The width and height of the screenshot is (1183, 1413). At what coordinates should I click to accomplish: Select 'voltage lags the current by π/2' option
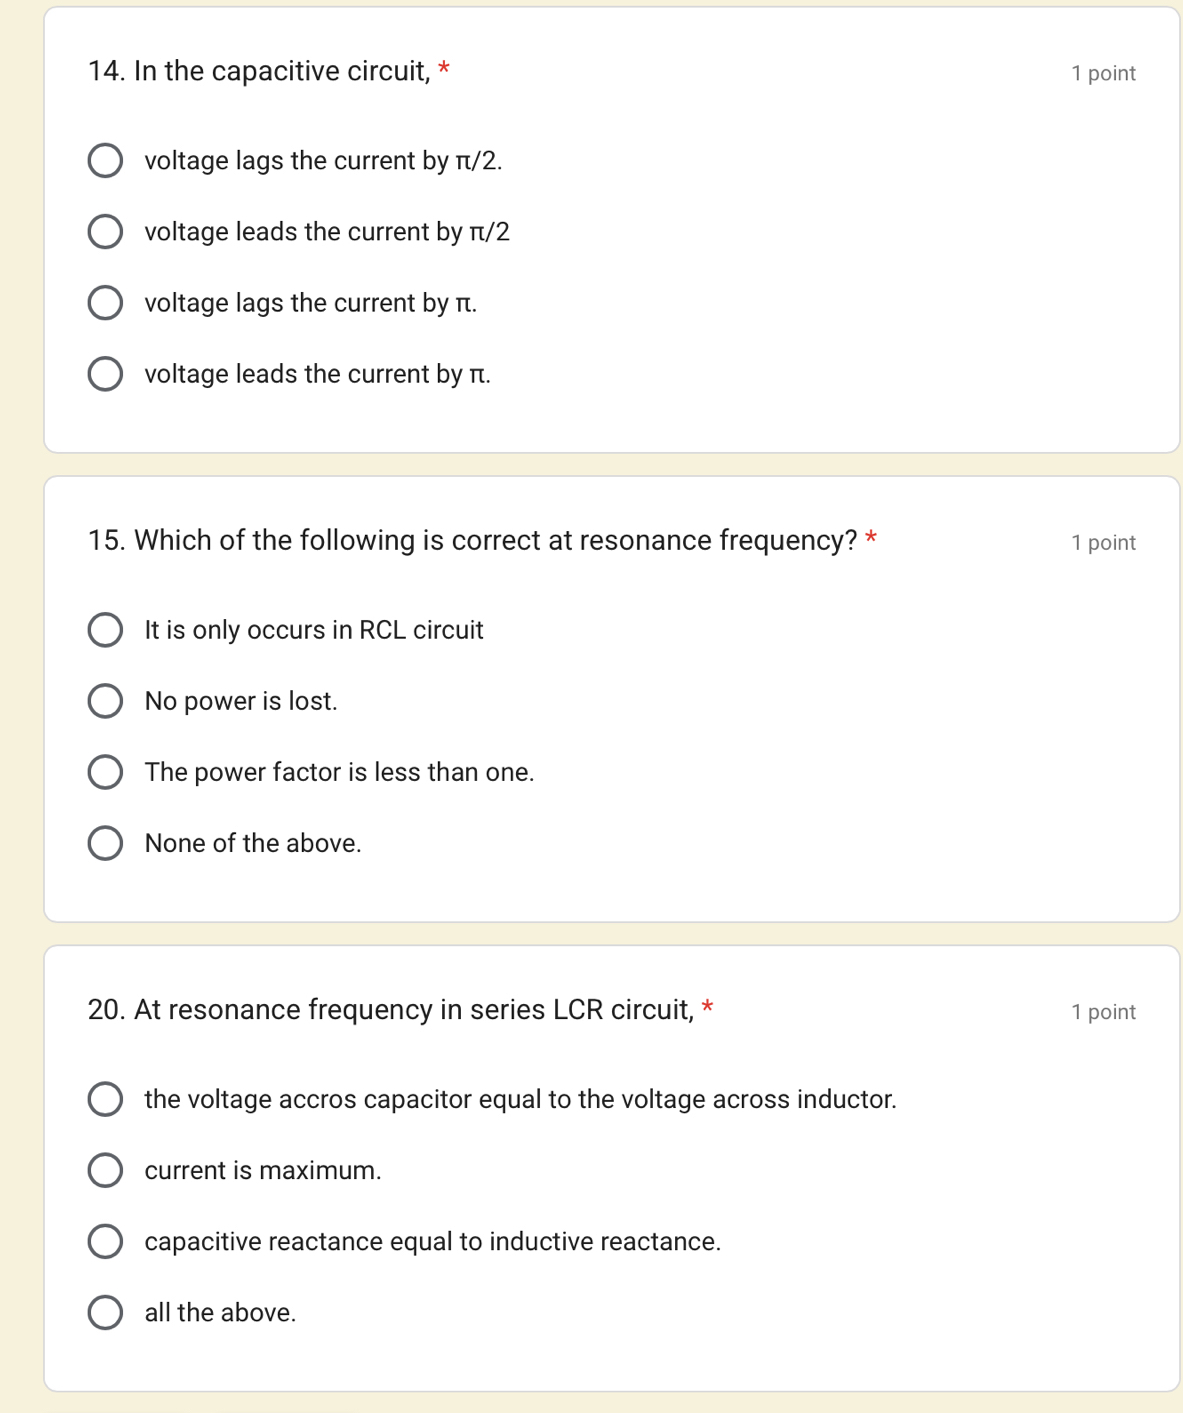pos(105,161)
